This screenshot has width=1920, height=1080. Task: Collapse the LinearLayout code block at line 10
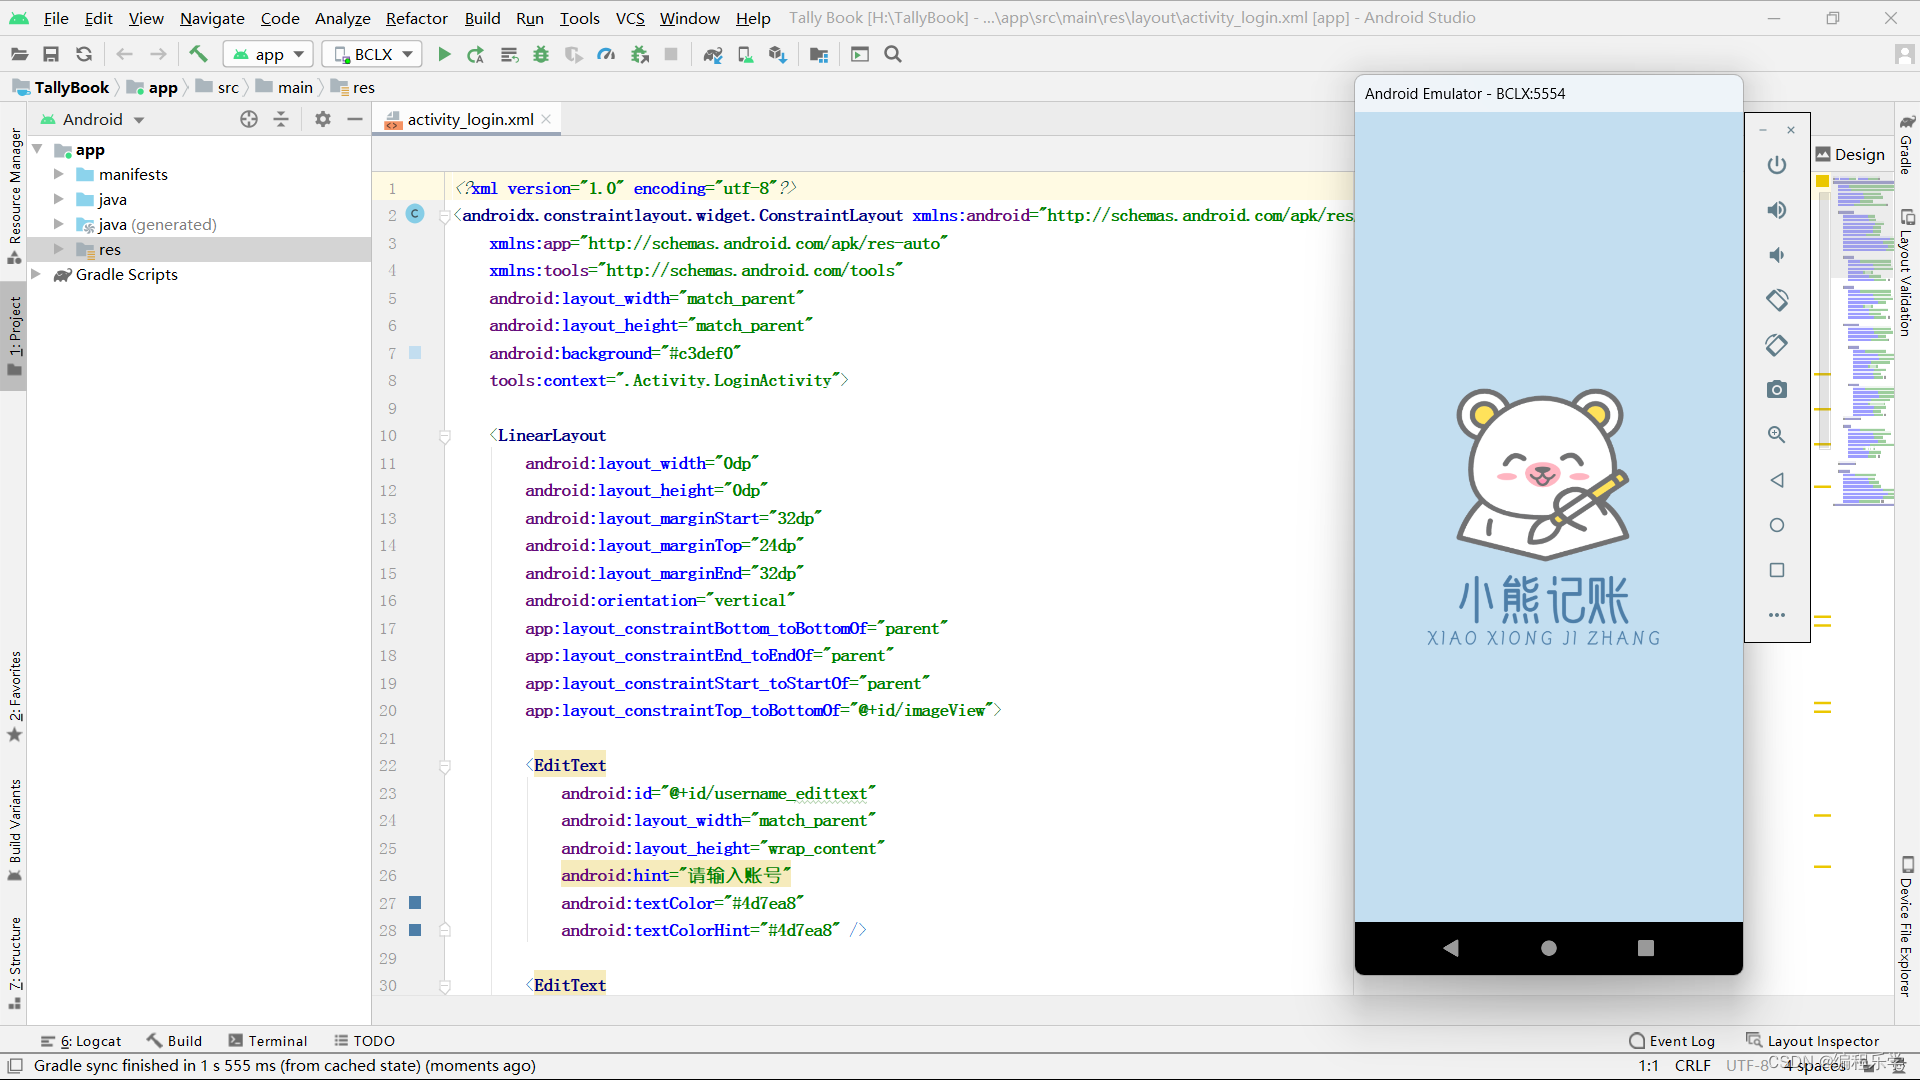tap(445, 437)
